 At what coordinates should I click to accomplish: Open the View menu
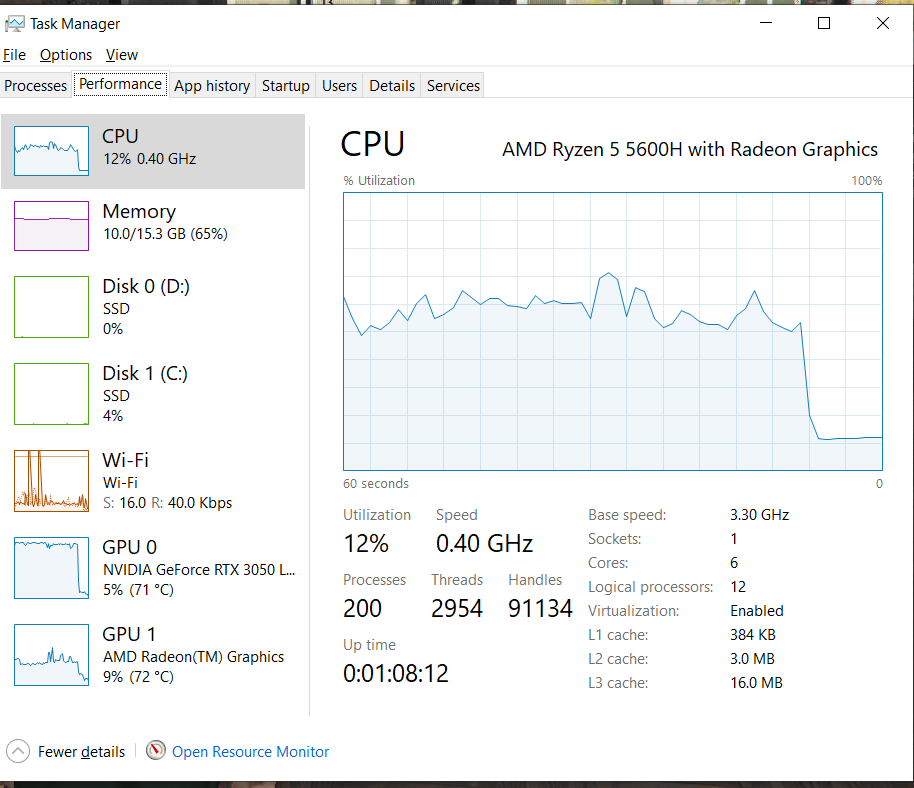tap(122, 55)
